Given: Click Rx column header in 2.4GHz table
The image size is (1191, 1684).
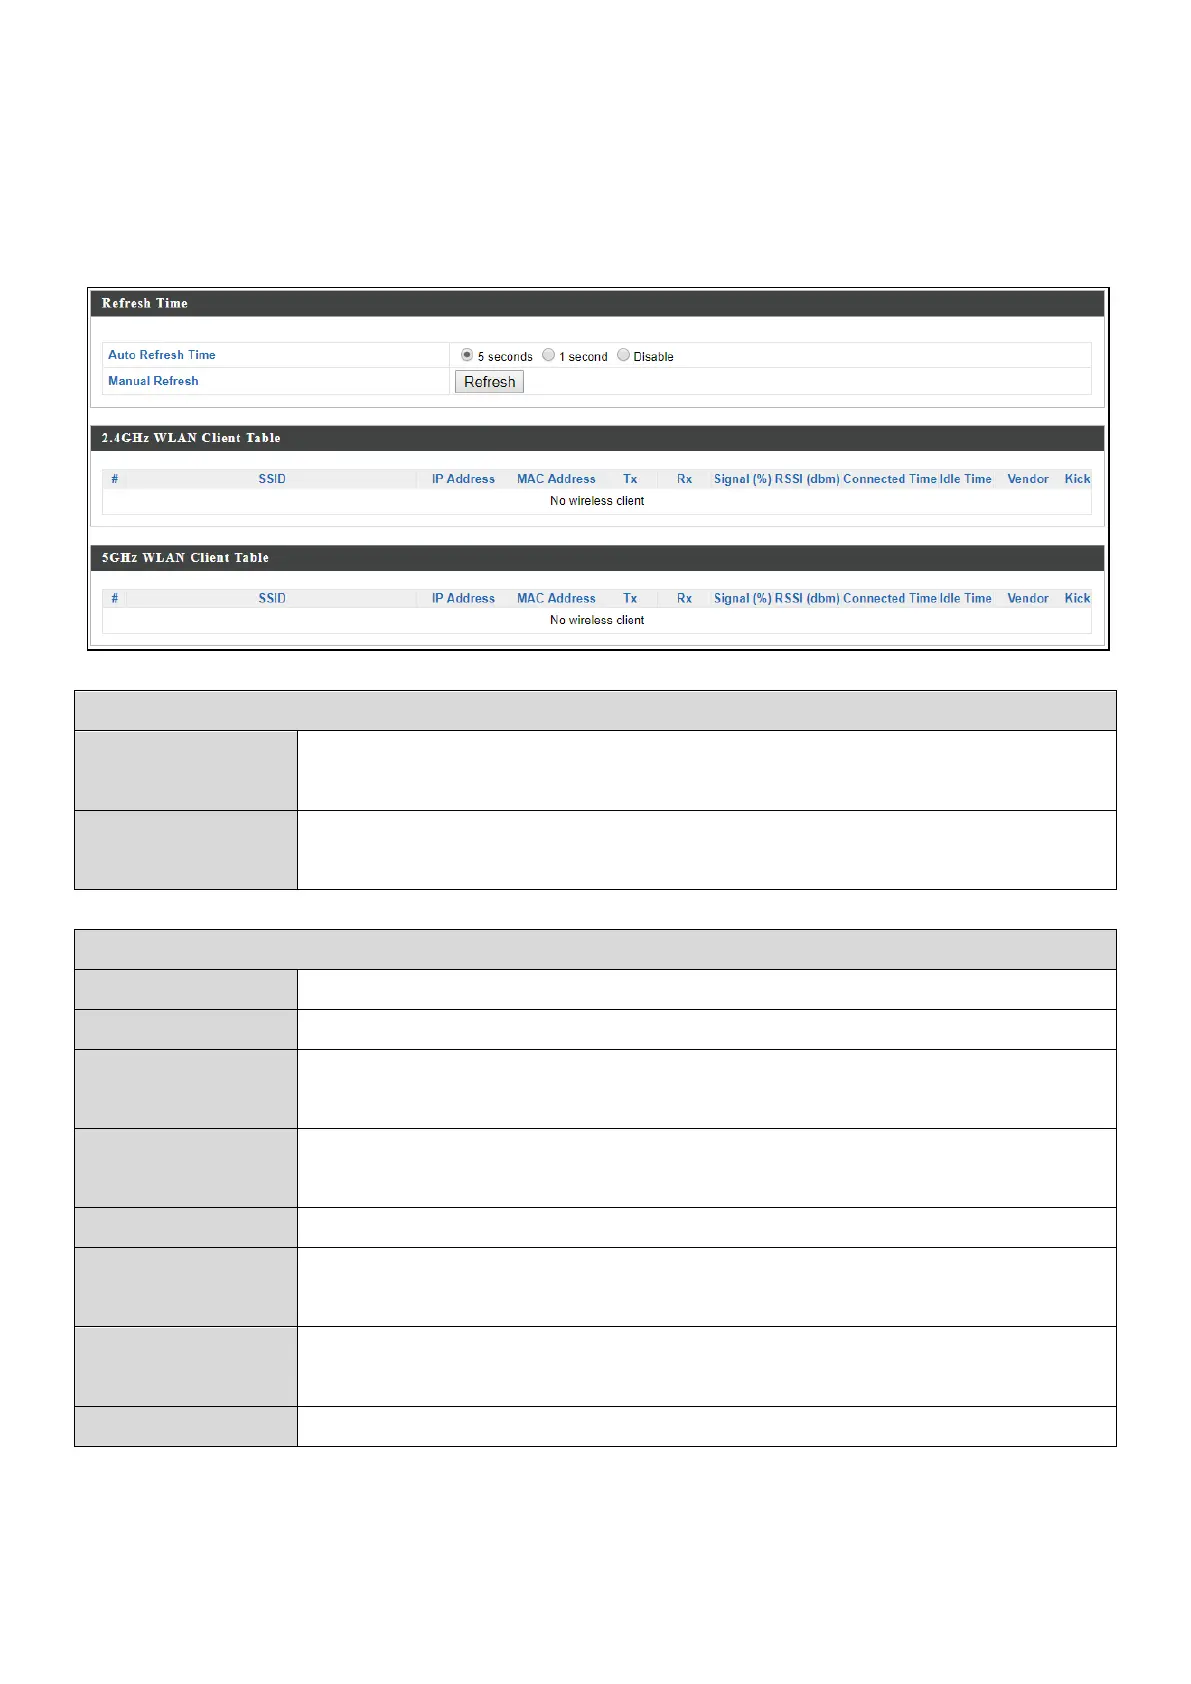Looking at the screenshot, I should pos(684,479).
